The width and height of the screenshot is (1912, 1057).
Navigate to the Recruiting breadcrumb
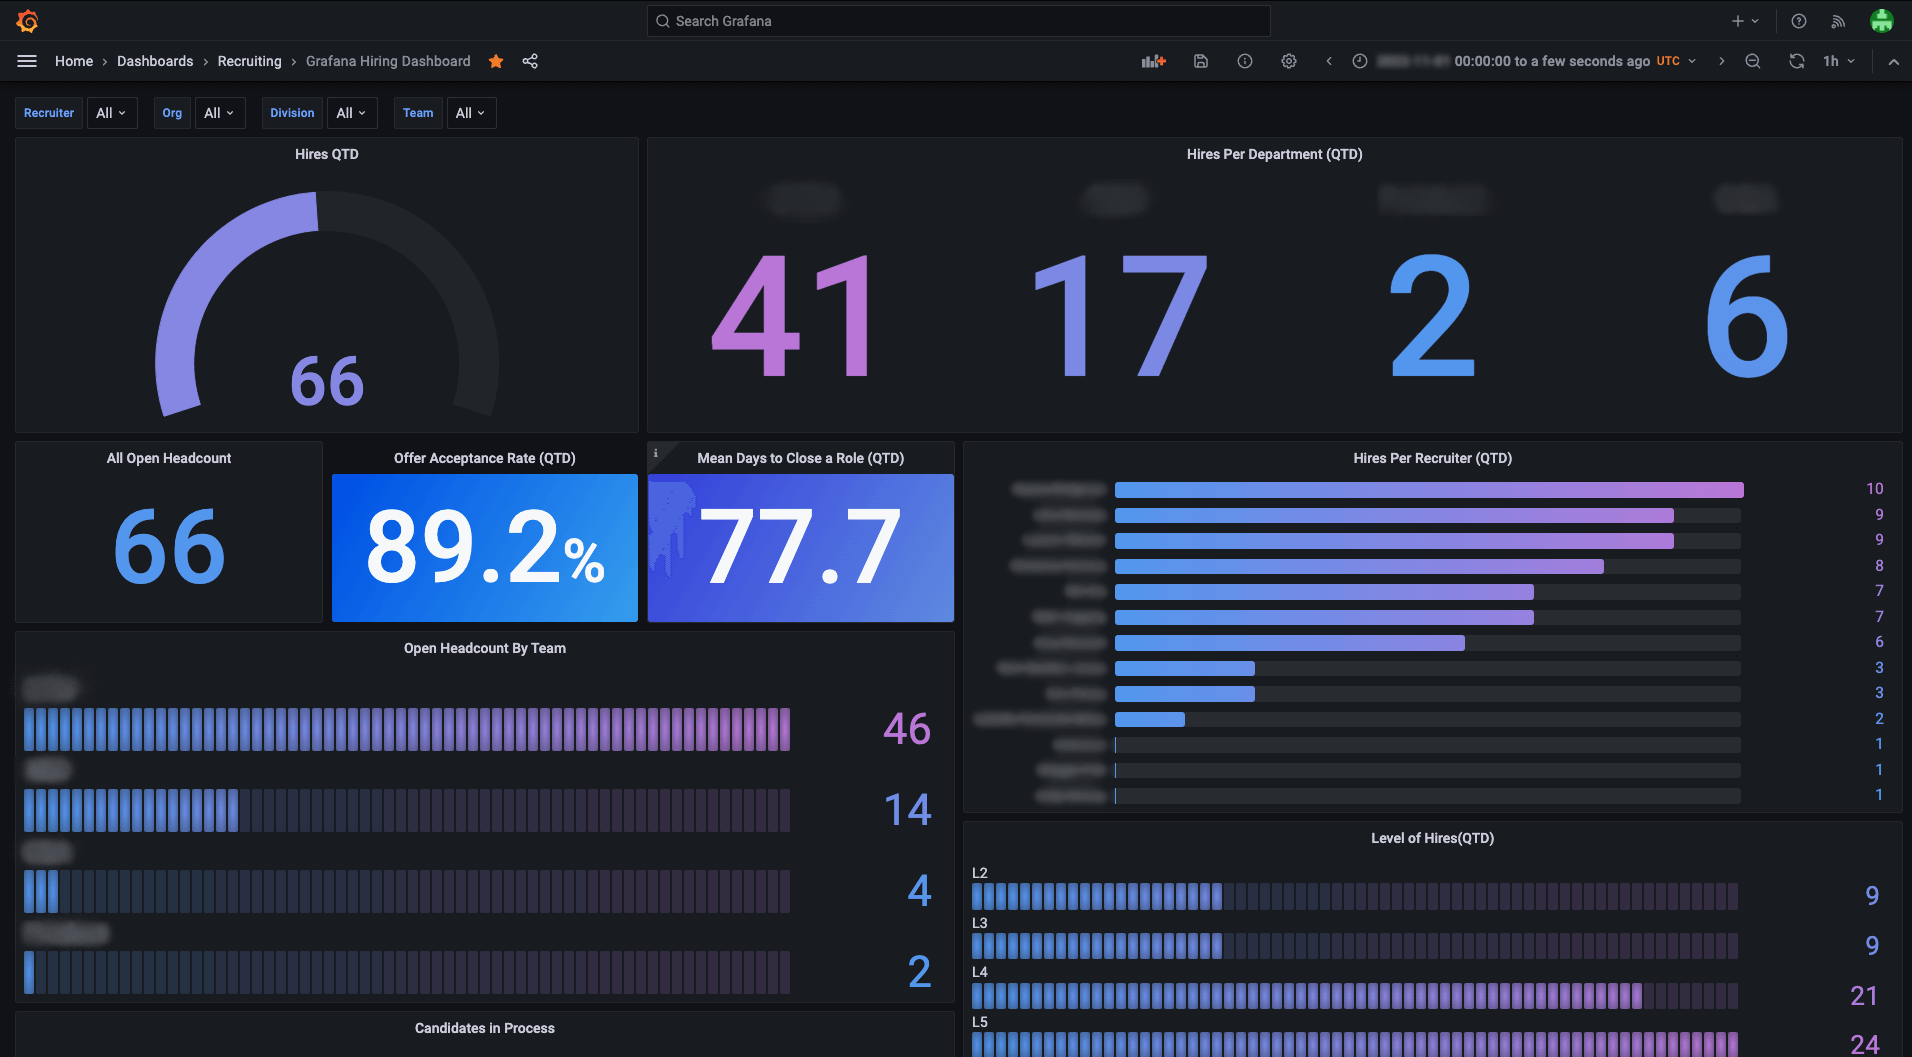[249, 61]
